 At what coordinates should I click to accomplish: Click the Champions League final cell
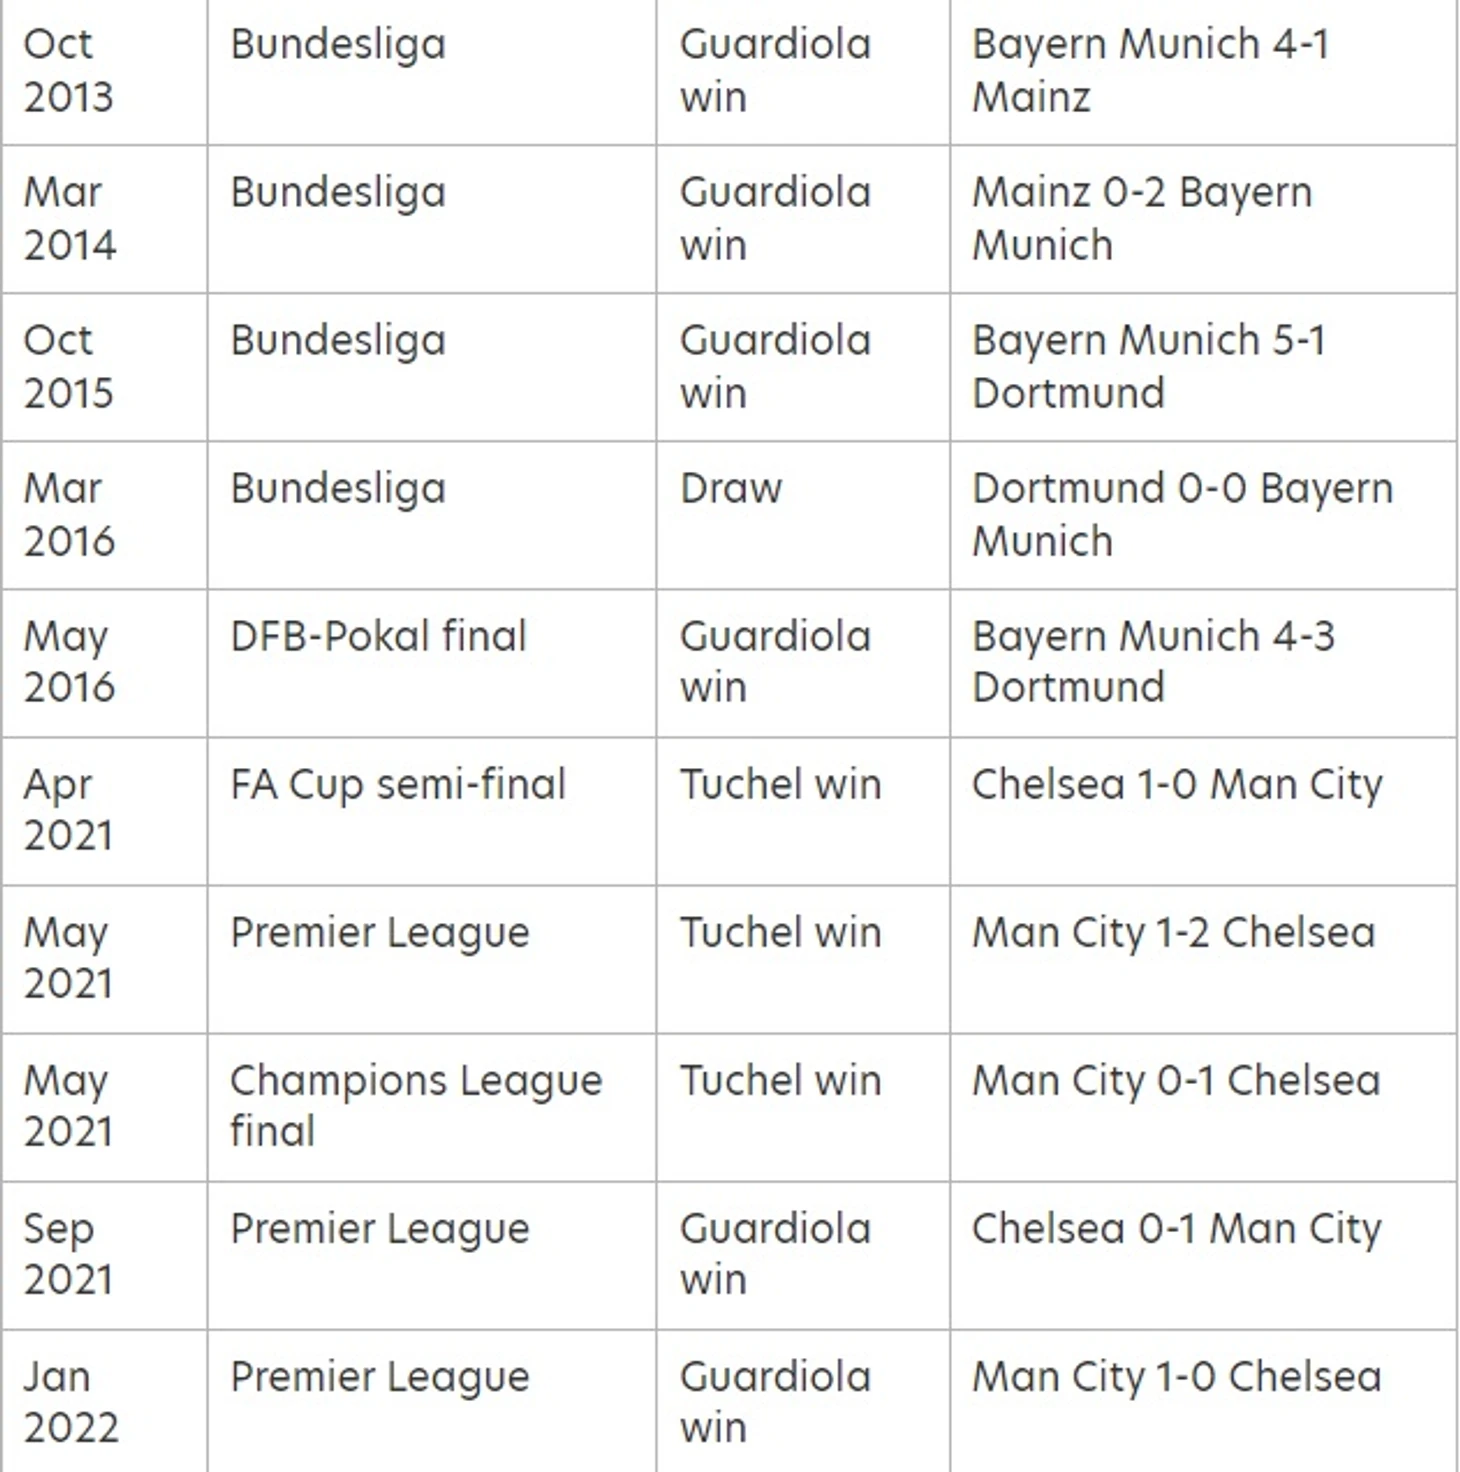[x=415, y=1105]
